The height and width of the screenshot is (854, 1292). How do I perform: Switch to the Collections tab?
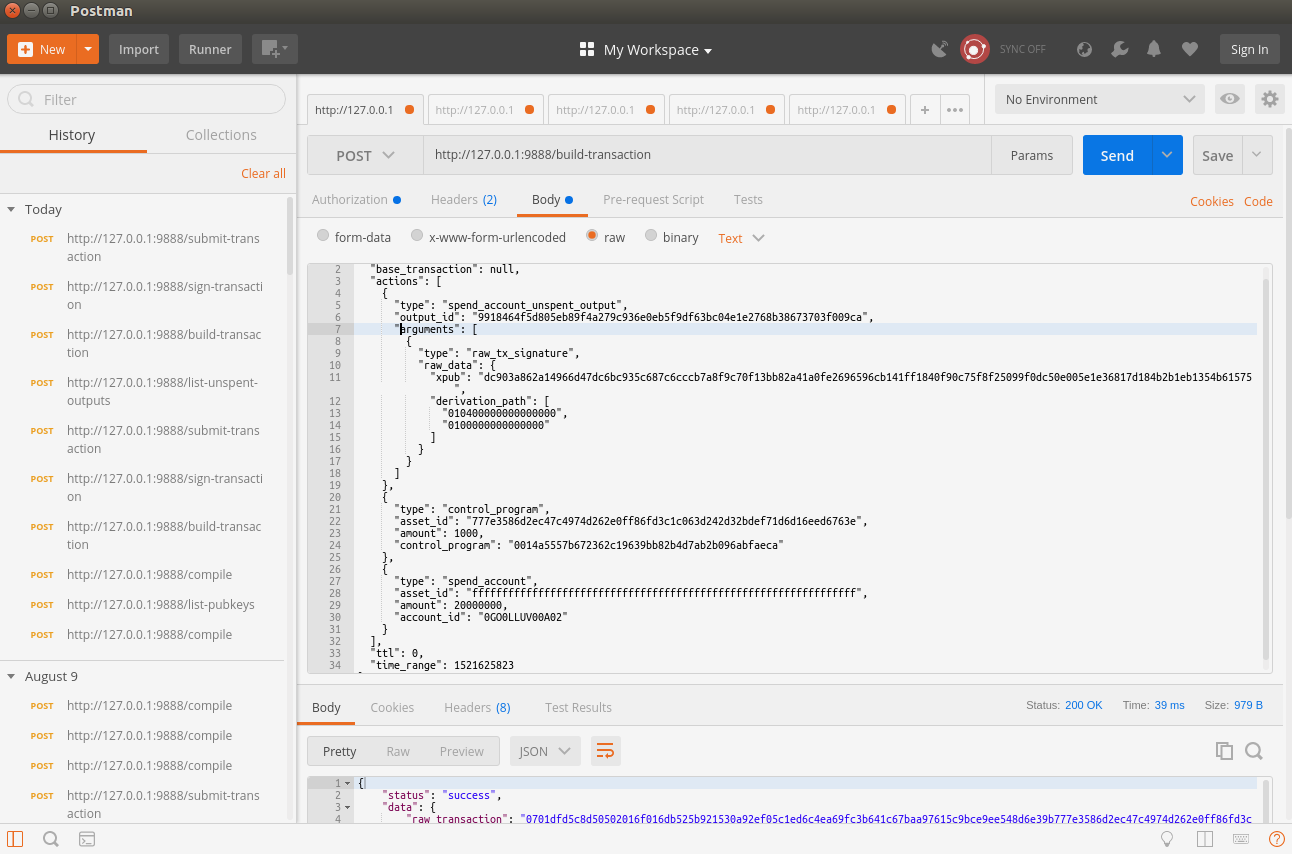221,135
